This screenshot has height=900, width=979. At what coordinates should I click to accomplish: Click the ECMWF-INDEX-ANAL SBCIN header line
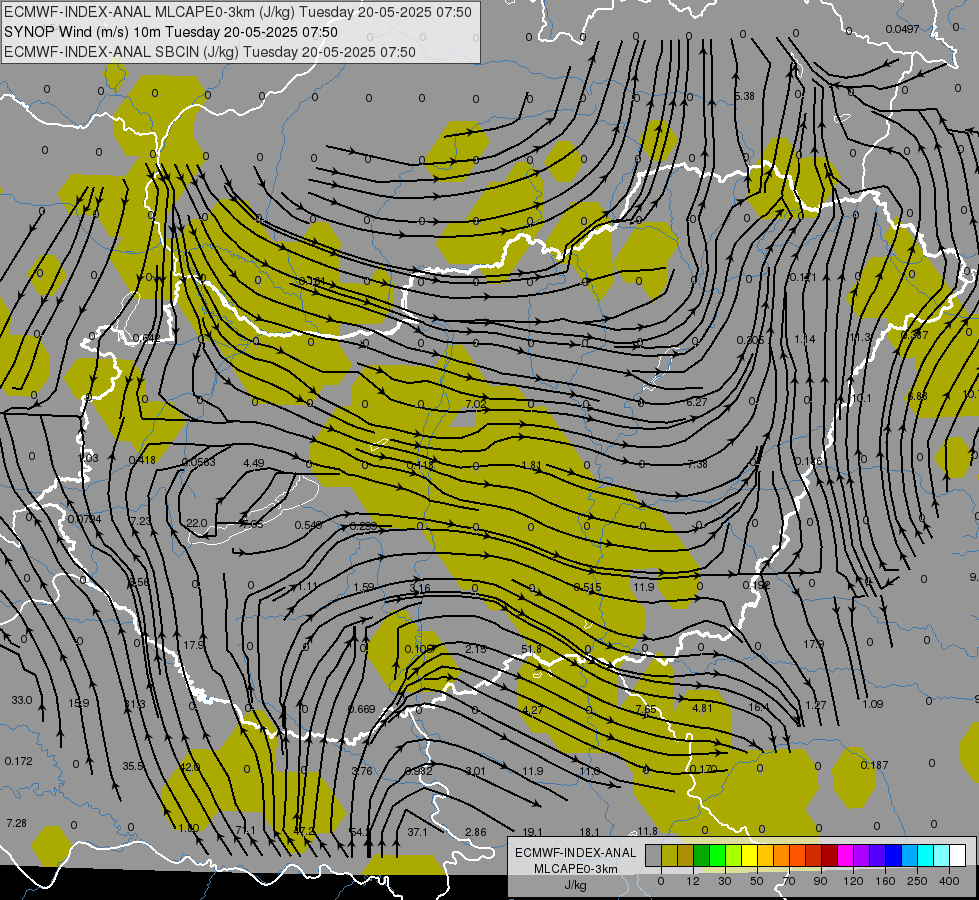pos(210,52)
